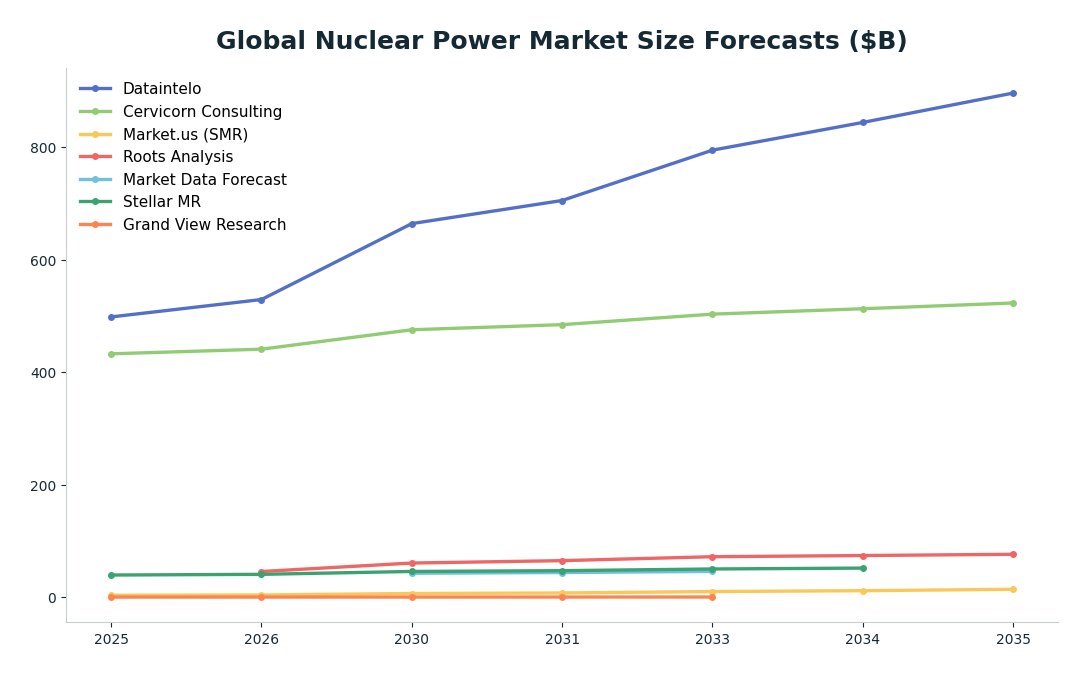Click the Dataintelo legend label
The width and height of the screenshot is (1088, 676).
click(162, 89)
